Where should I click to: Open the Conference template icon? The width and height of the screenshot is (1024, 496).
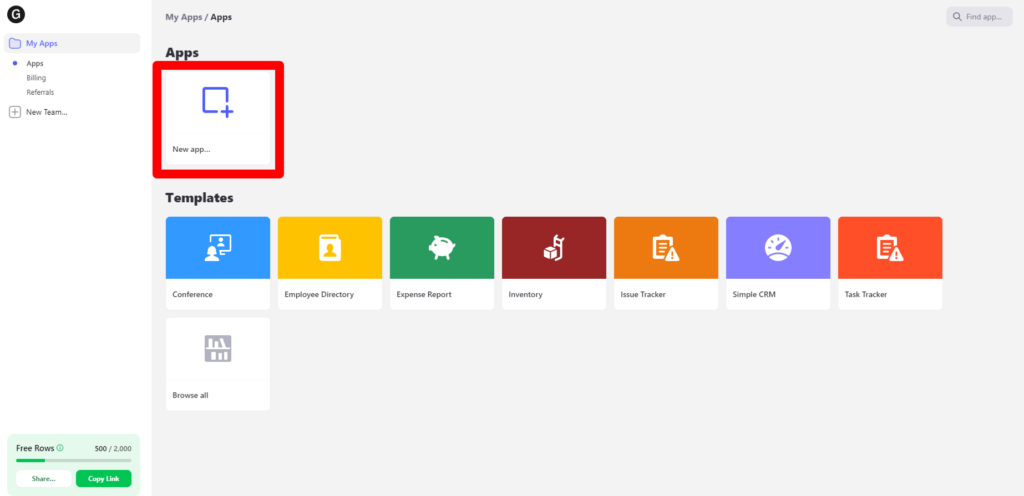(x=218, y=247)
